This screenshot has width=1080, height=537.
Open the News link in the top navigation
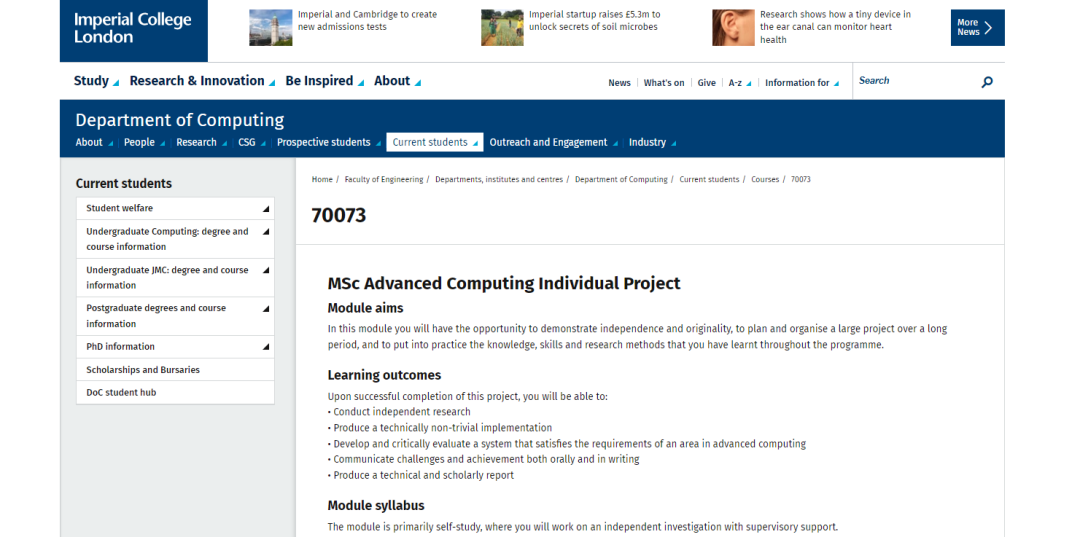[619, 83]
